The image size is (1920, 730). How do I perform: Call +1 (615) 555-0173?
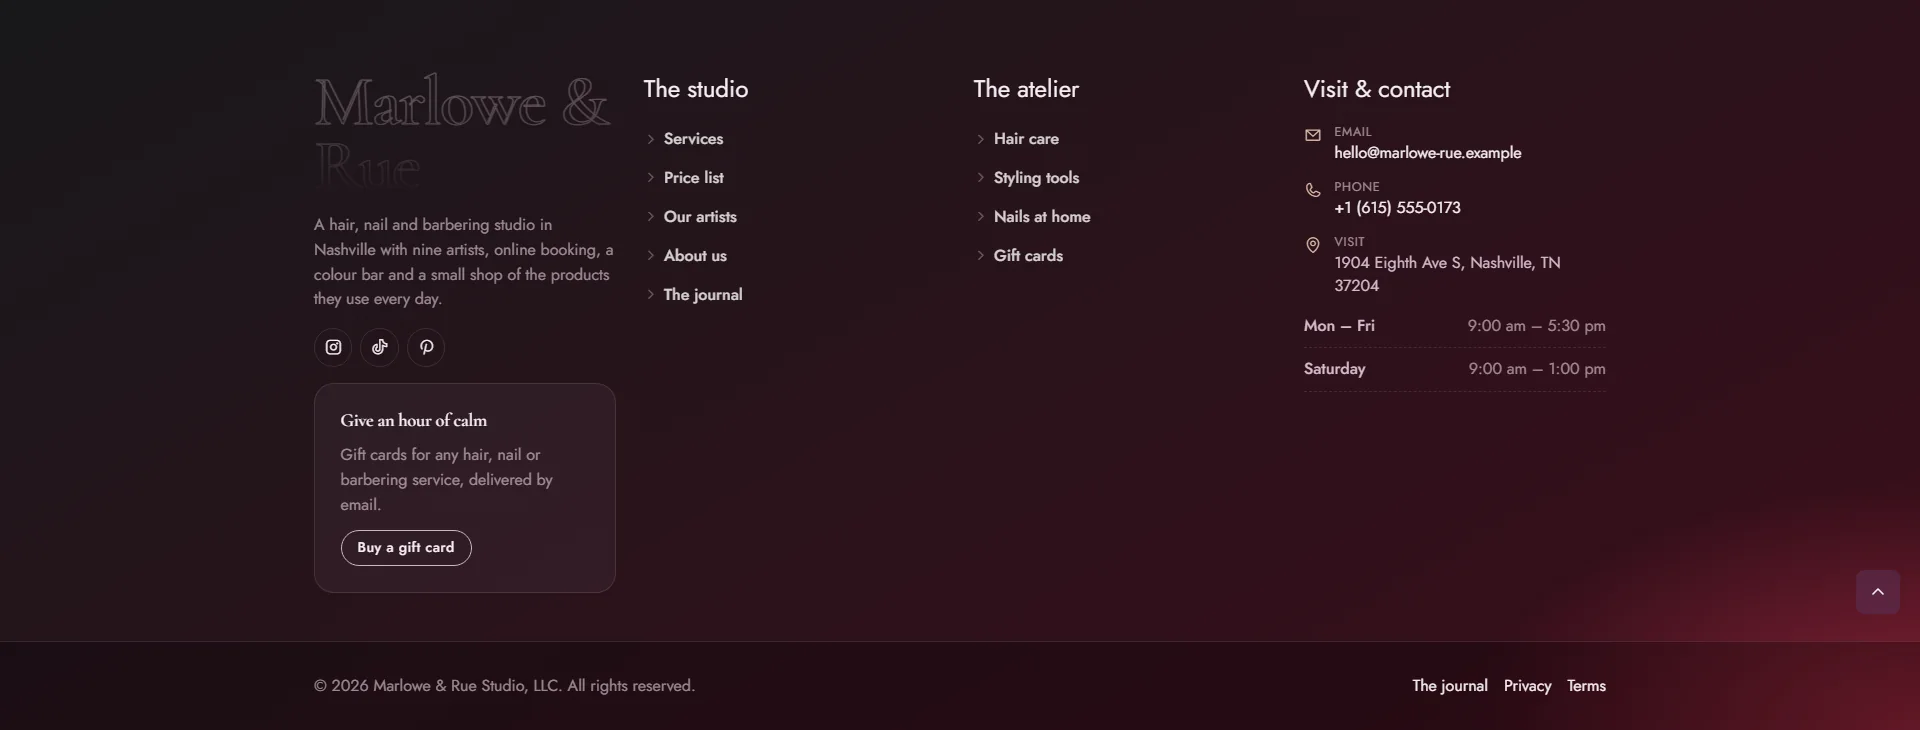click(x=1397, y=208)
